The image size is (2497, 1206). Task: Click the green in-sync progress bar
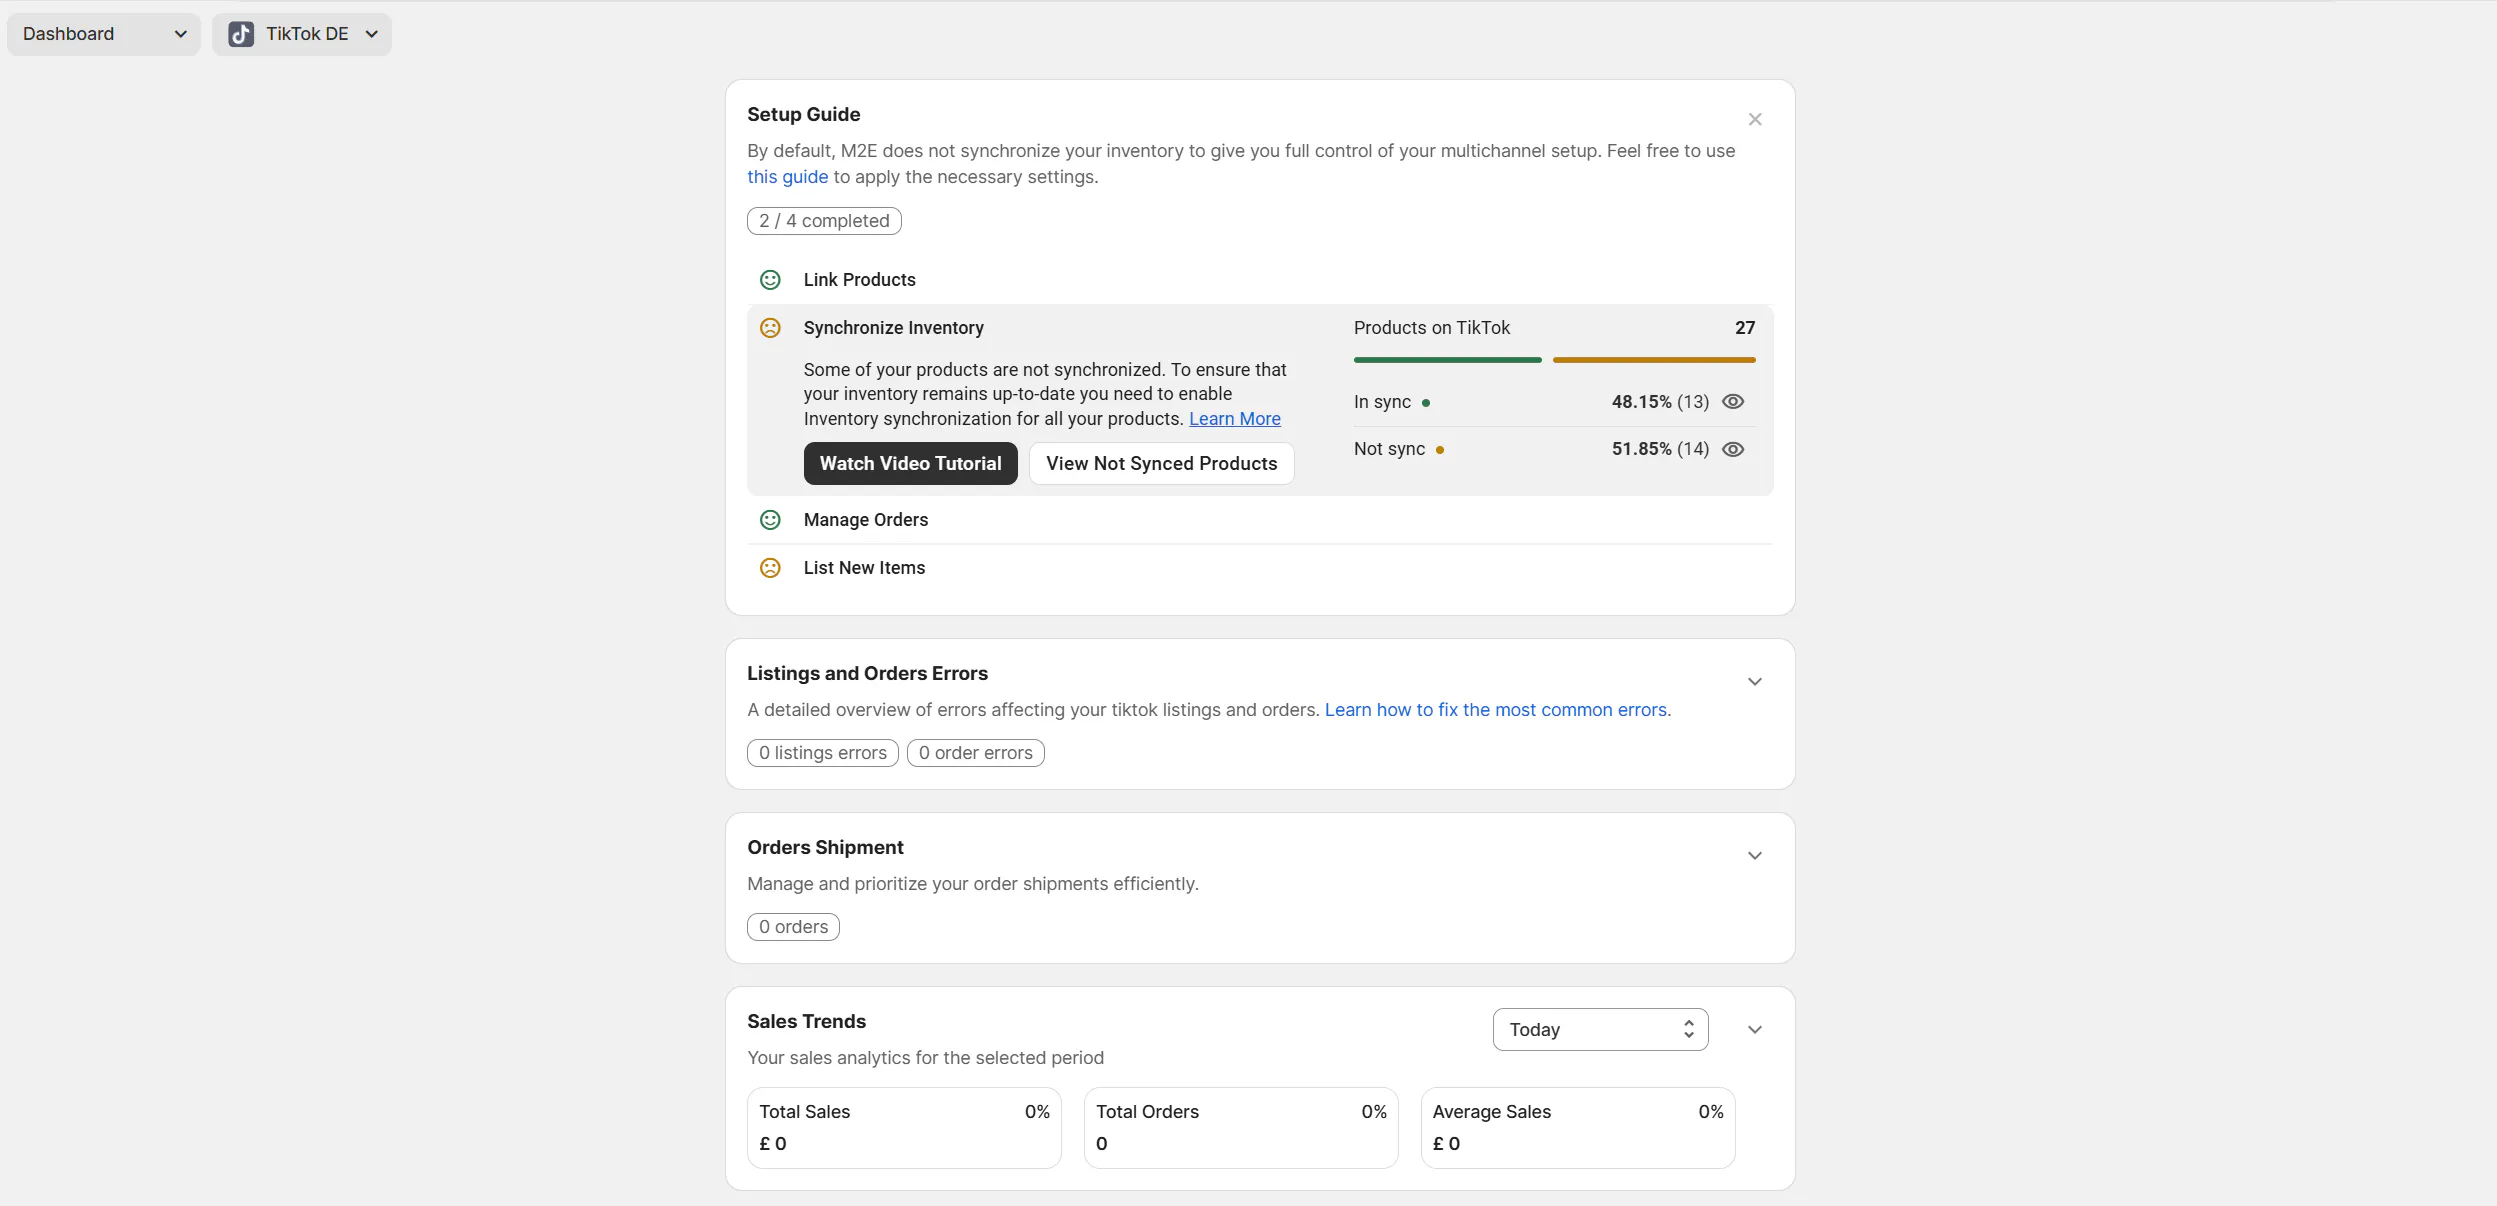1447,360
